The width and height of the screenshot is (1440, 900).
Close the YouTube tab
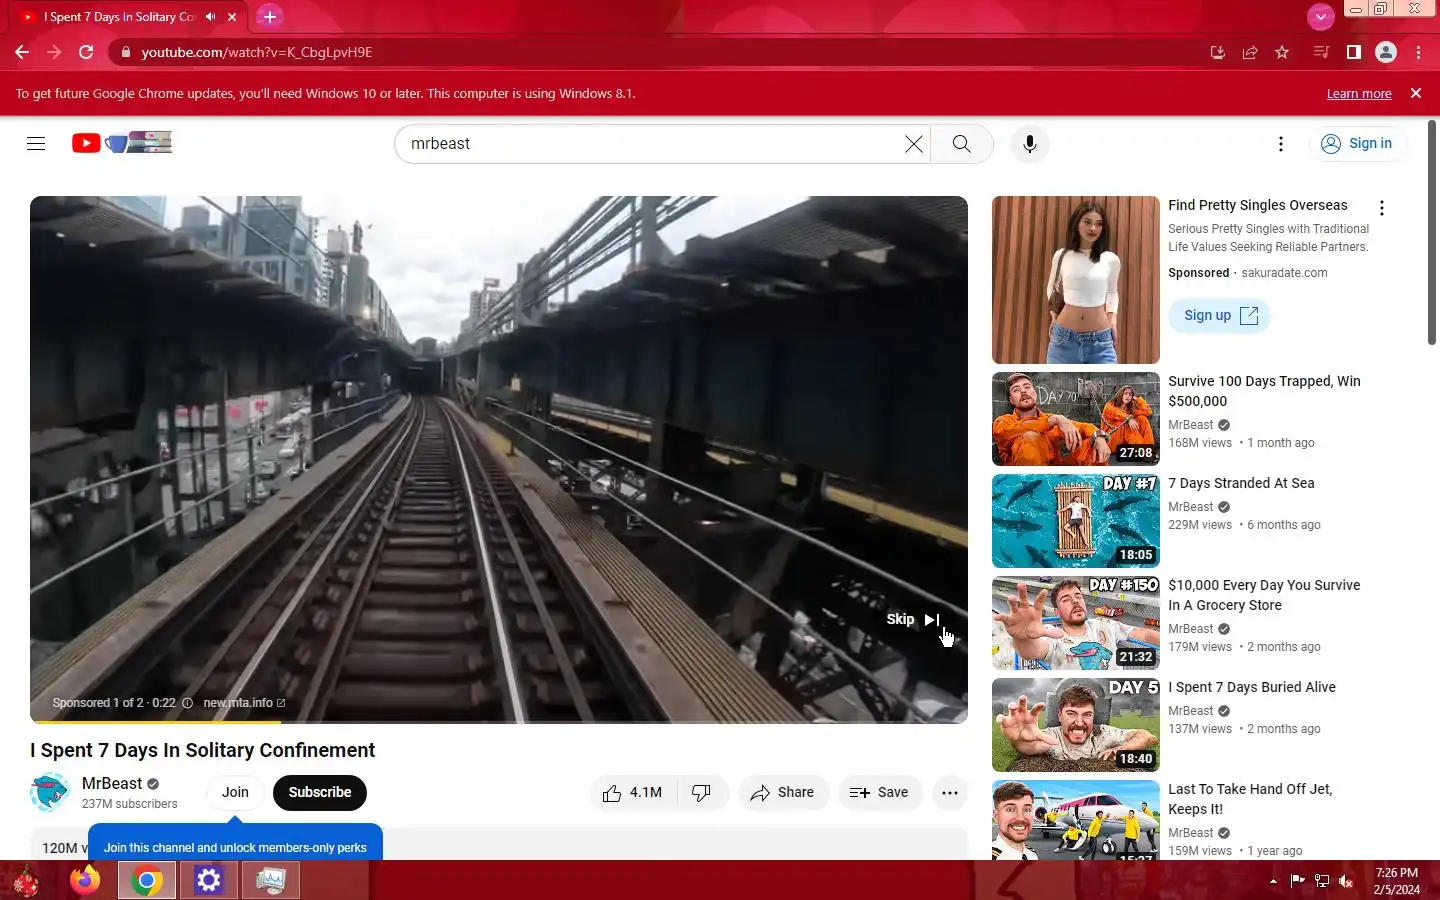pos(232,17)
